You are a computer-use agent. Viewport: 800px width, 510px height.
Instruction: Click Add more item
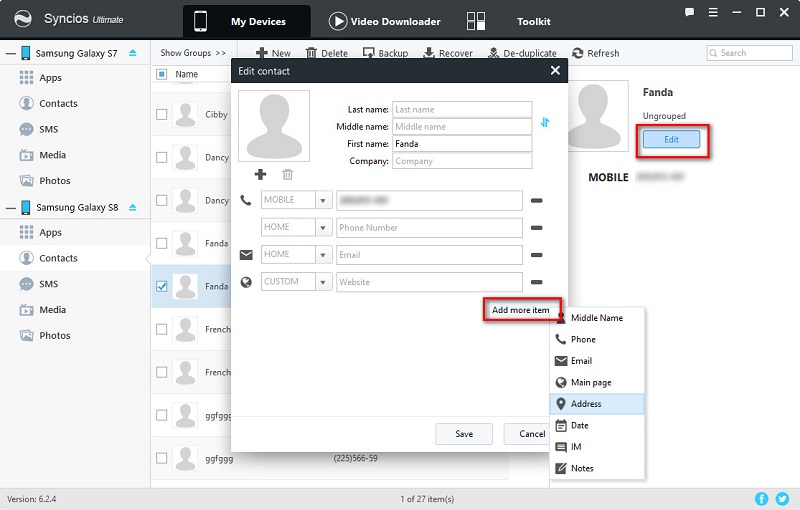(x=521, y=310)
